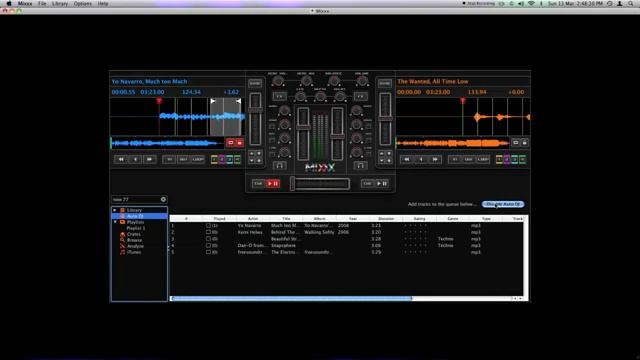
Task: Toggle deck 2 Loop button
Action: (x=483, y=160)
